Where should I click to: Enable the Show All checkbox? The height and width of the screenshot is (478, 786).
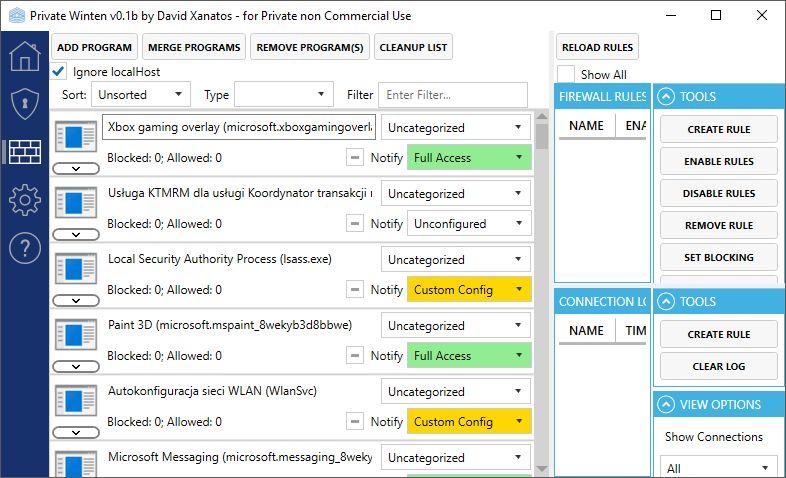(x=566, y=75)
